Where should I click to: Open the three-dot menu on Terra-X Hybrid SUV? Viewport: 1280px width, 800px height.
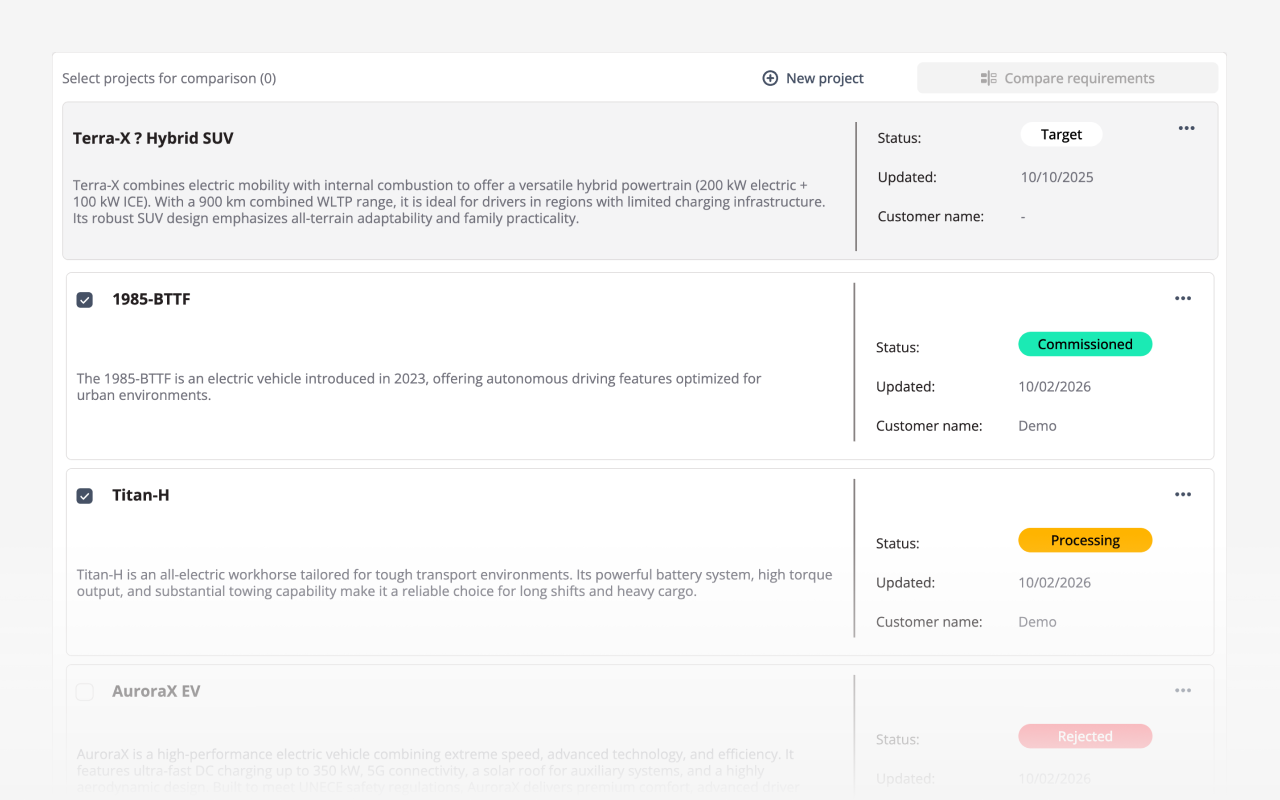click(x=1186, y=128)
